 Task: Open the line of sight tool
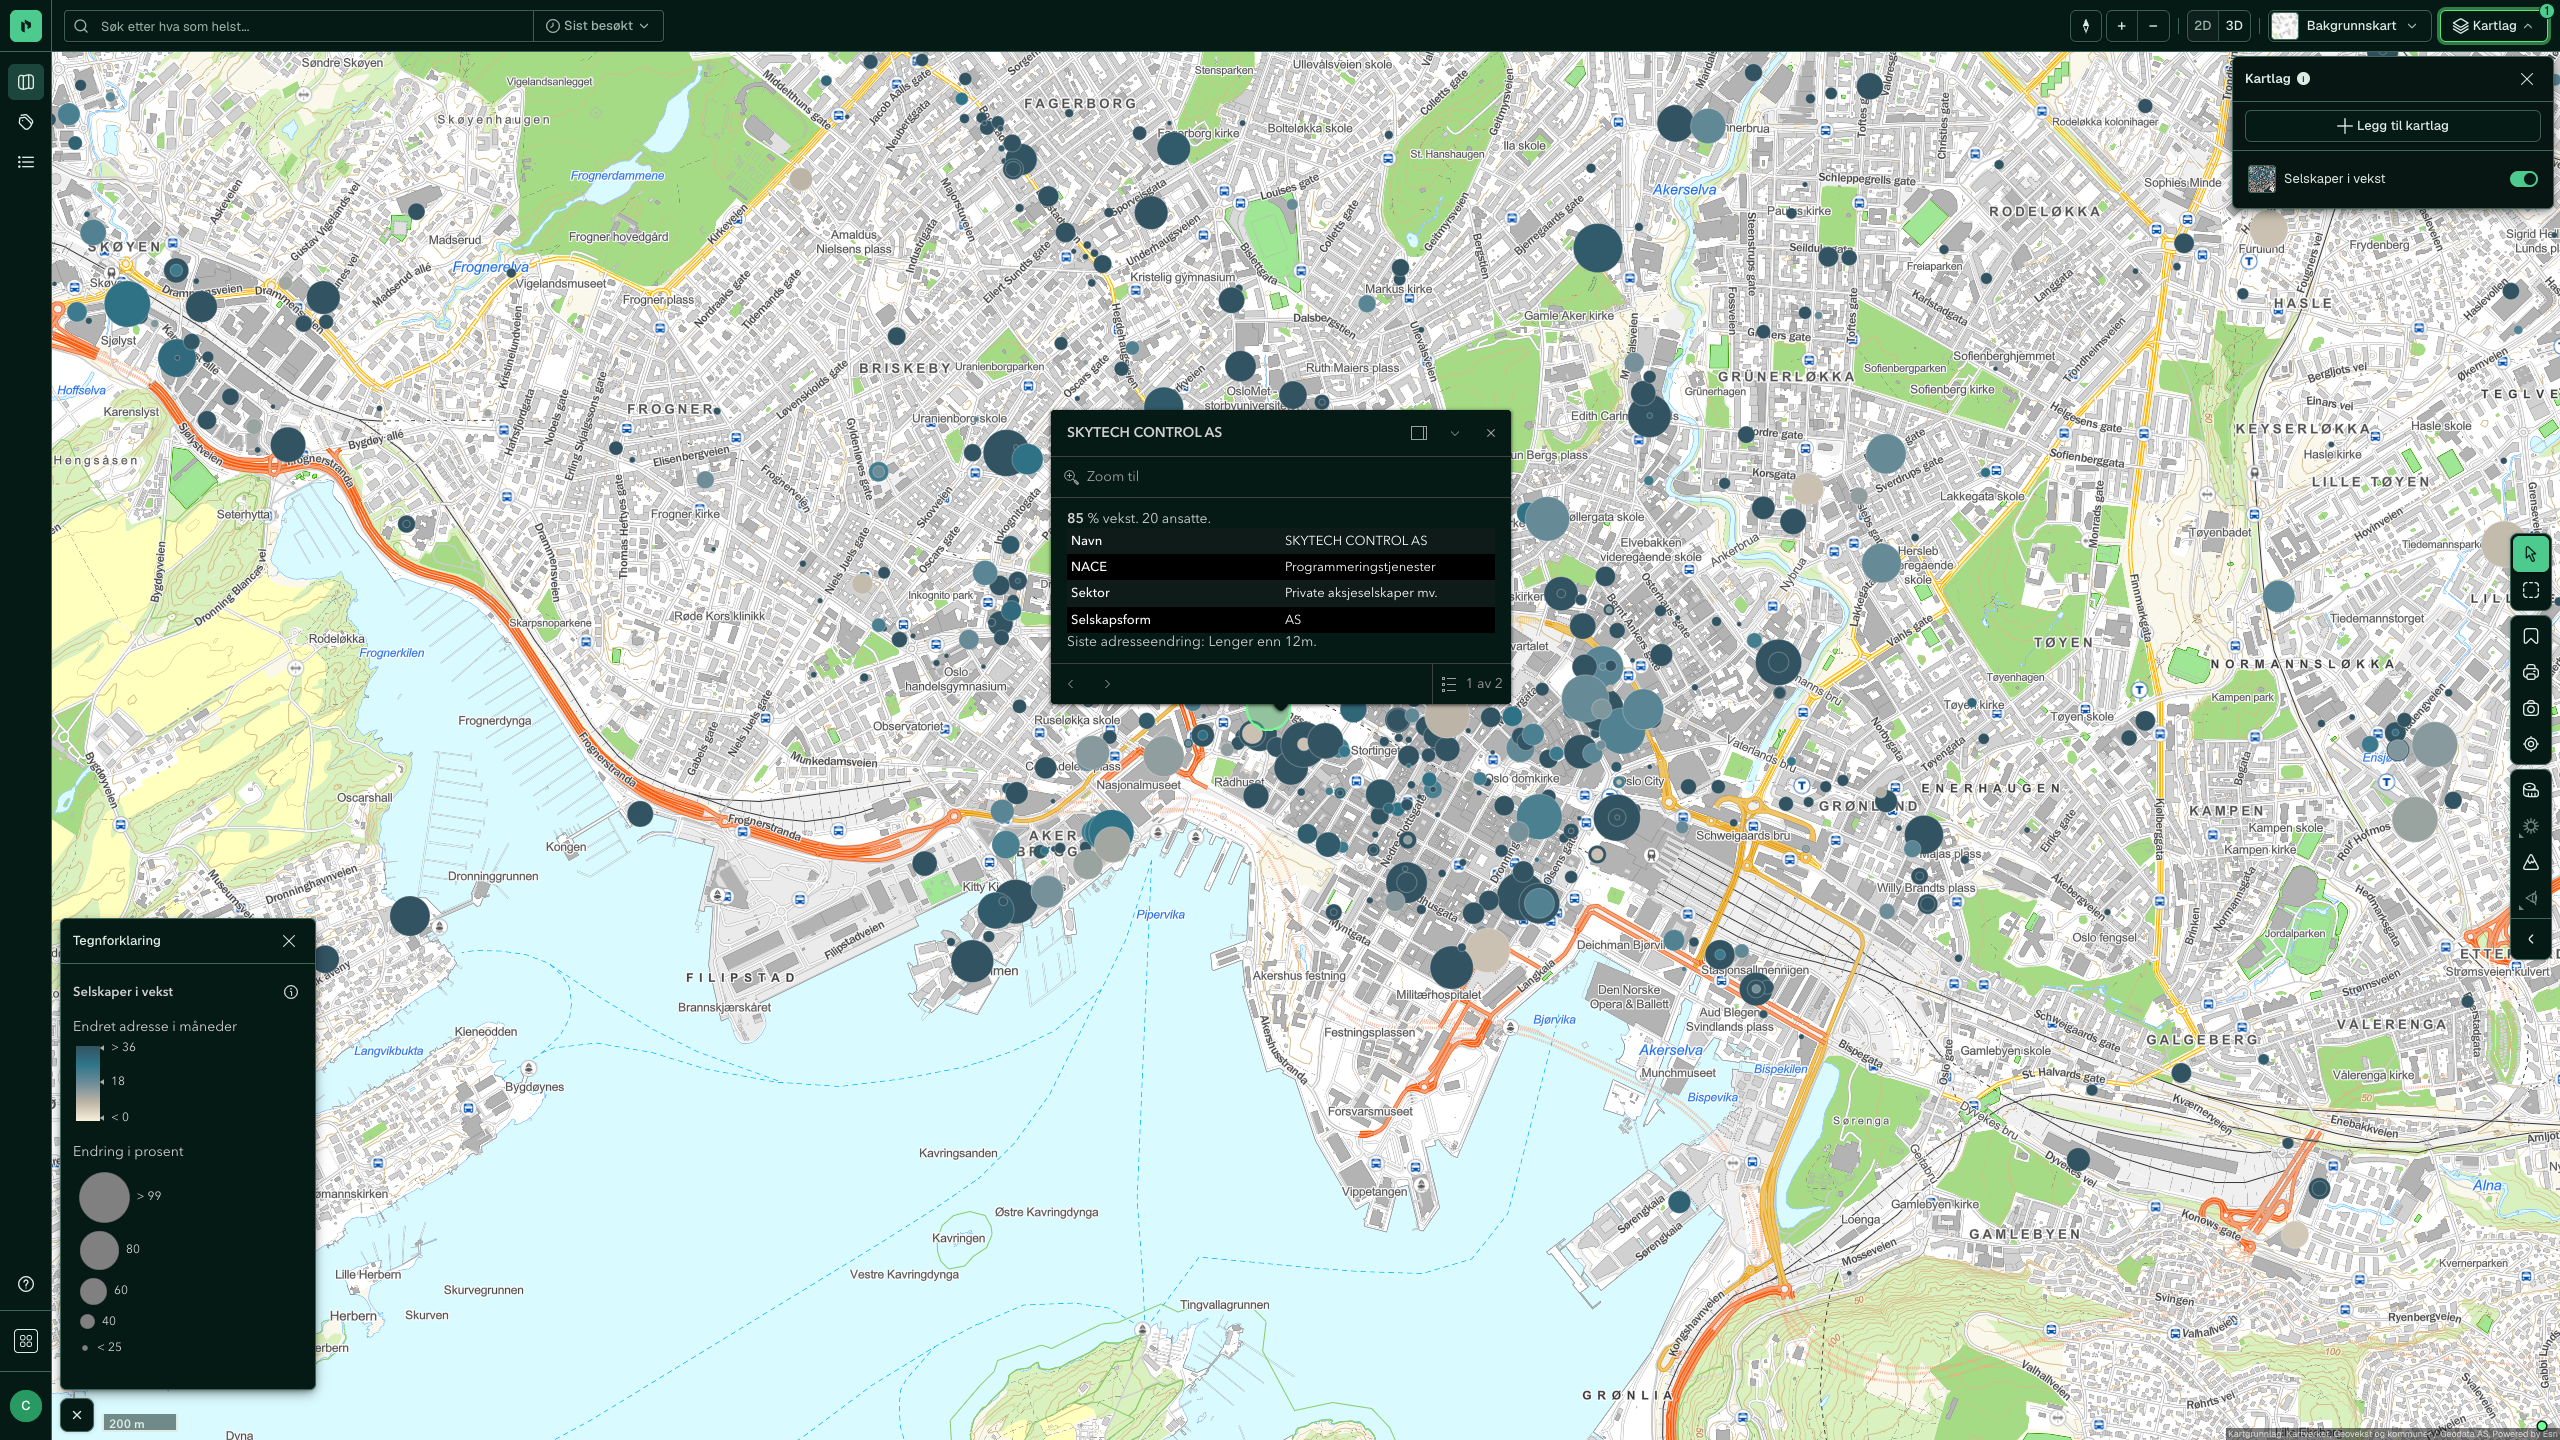[x=2531, y=898]
